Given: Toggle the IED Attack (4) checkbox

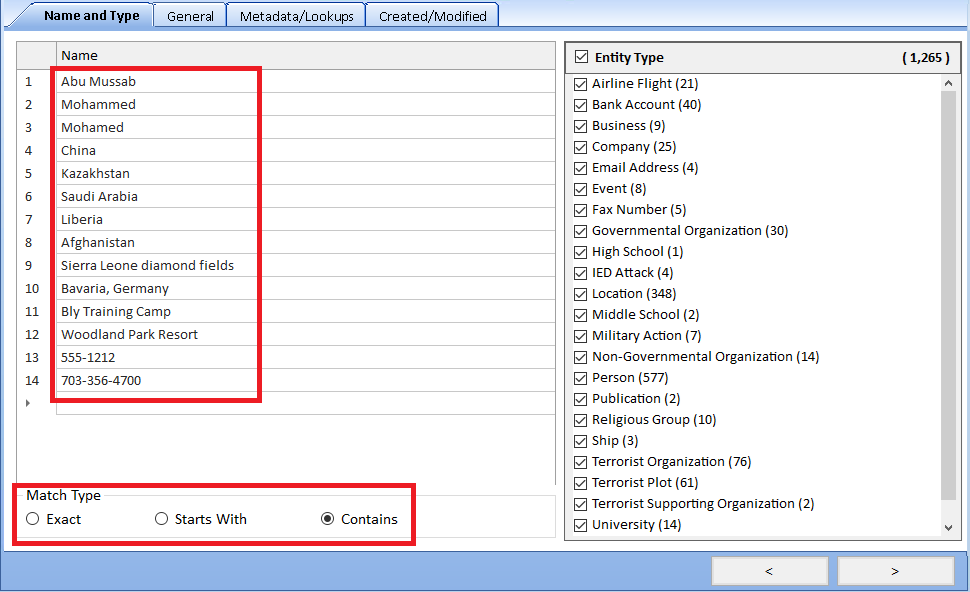Looking at the screenshot, I should click(580, 273).
